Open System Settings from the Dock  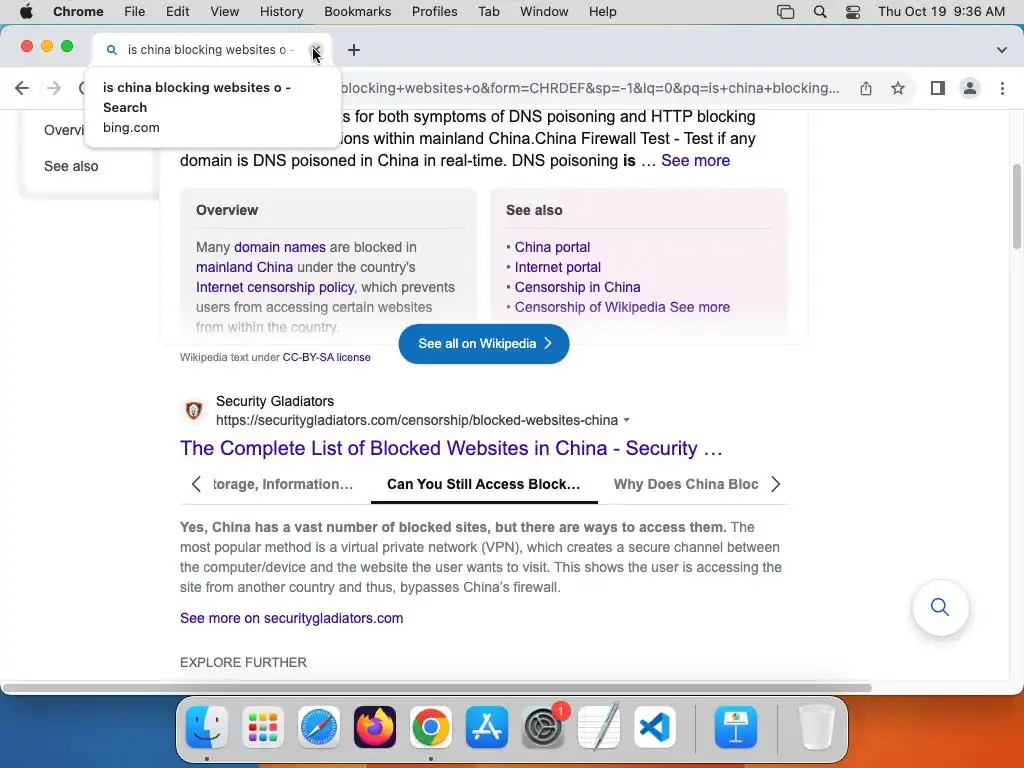tap(543, 728)
